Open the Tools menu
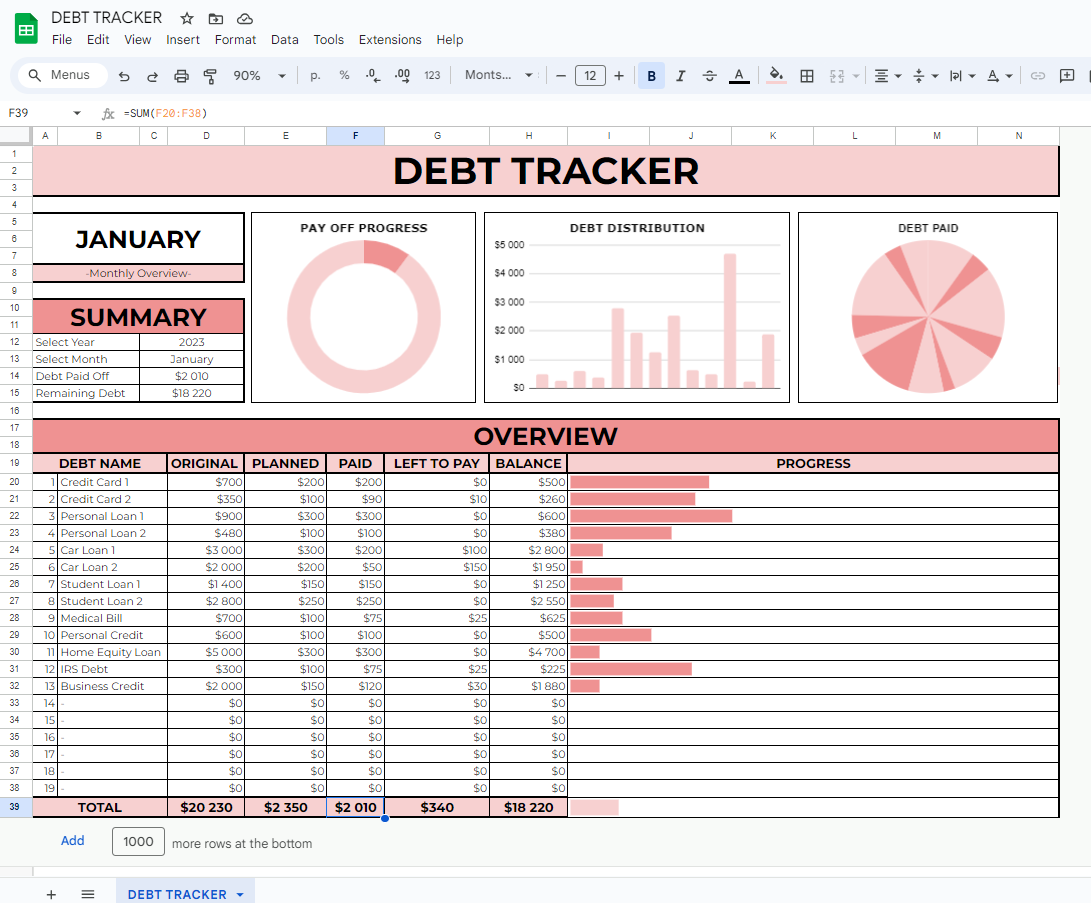The width and height of the screenshot is (1091, 903). 328,40
